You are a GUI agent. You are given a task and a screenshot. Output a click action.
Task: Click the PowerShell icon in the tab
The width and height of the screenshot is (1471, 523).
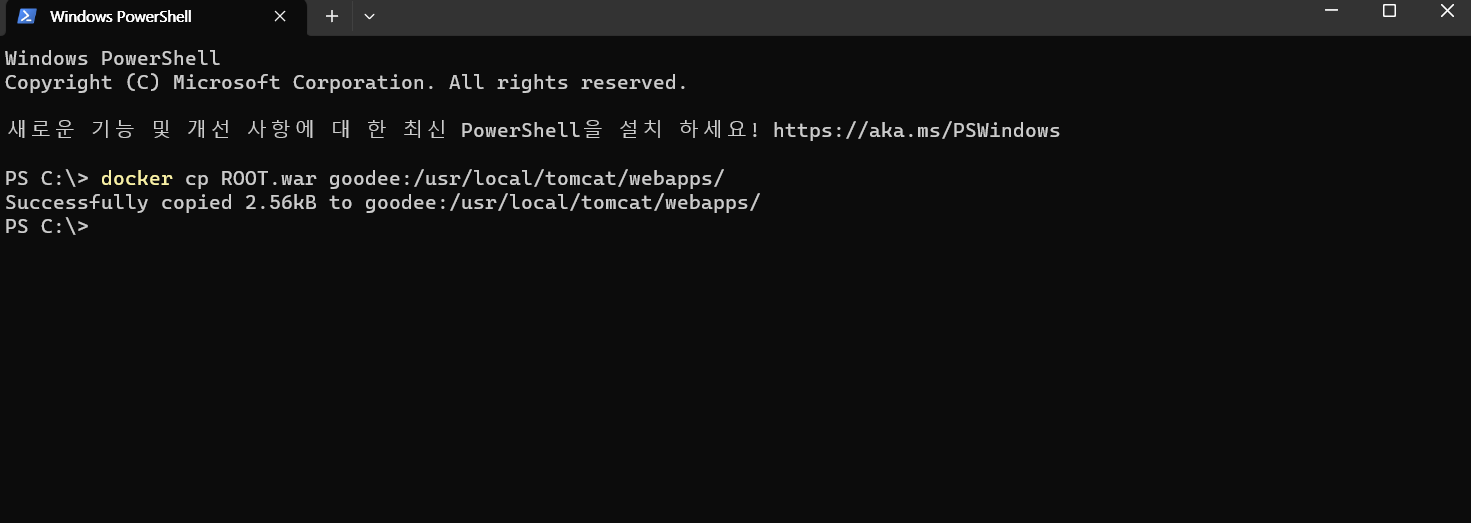27,16
